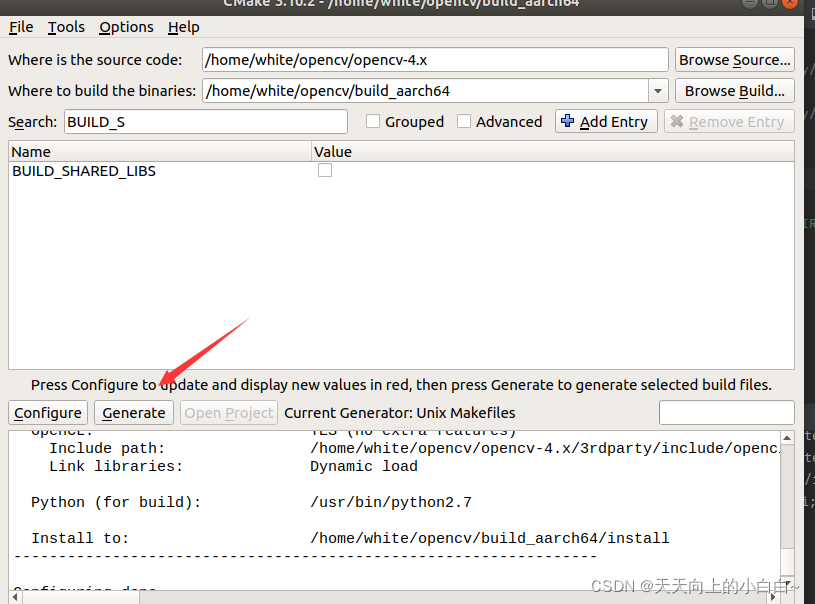
Task: Click the '/usr/bin/python2.7' text in output
Action: click(x=391, y=502)
